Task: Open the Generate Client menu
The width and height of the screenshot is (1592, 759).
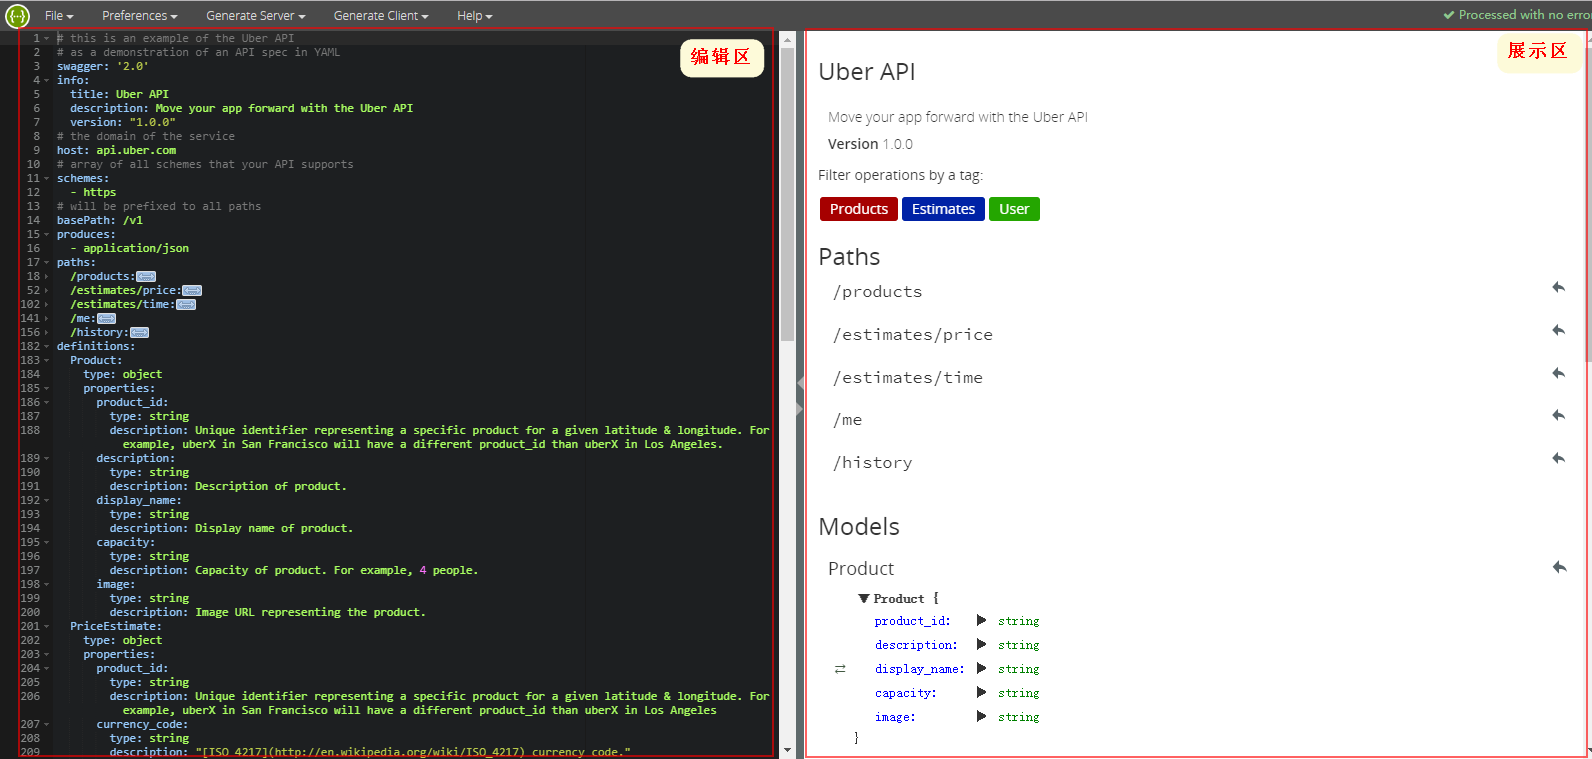Action: 381,16
